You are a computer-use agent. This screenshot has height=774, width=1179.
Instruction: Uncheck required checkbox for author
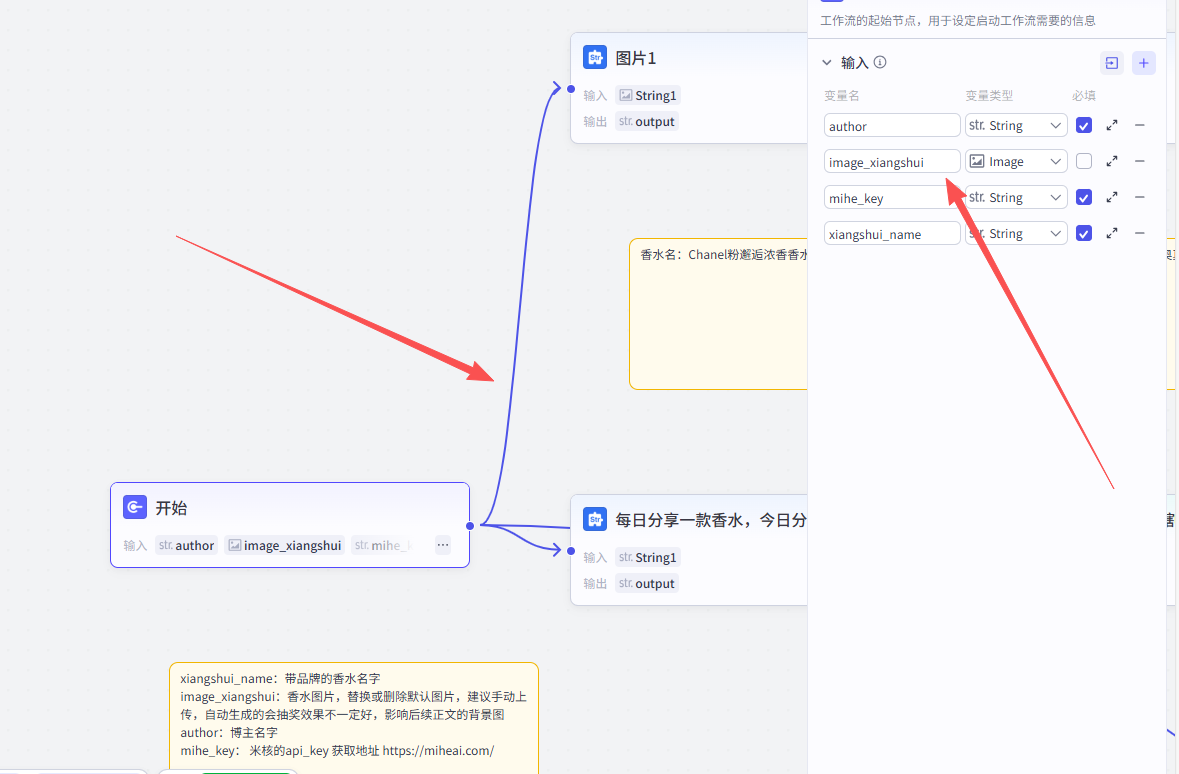(1084, 126)
